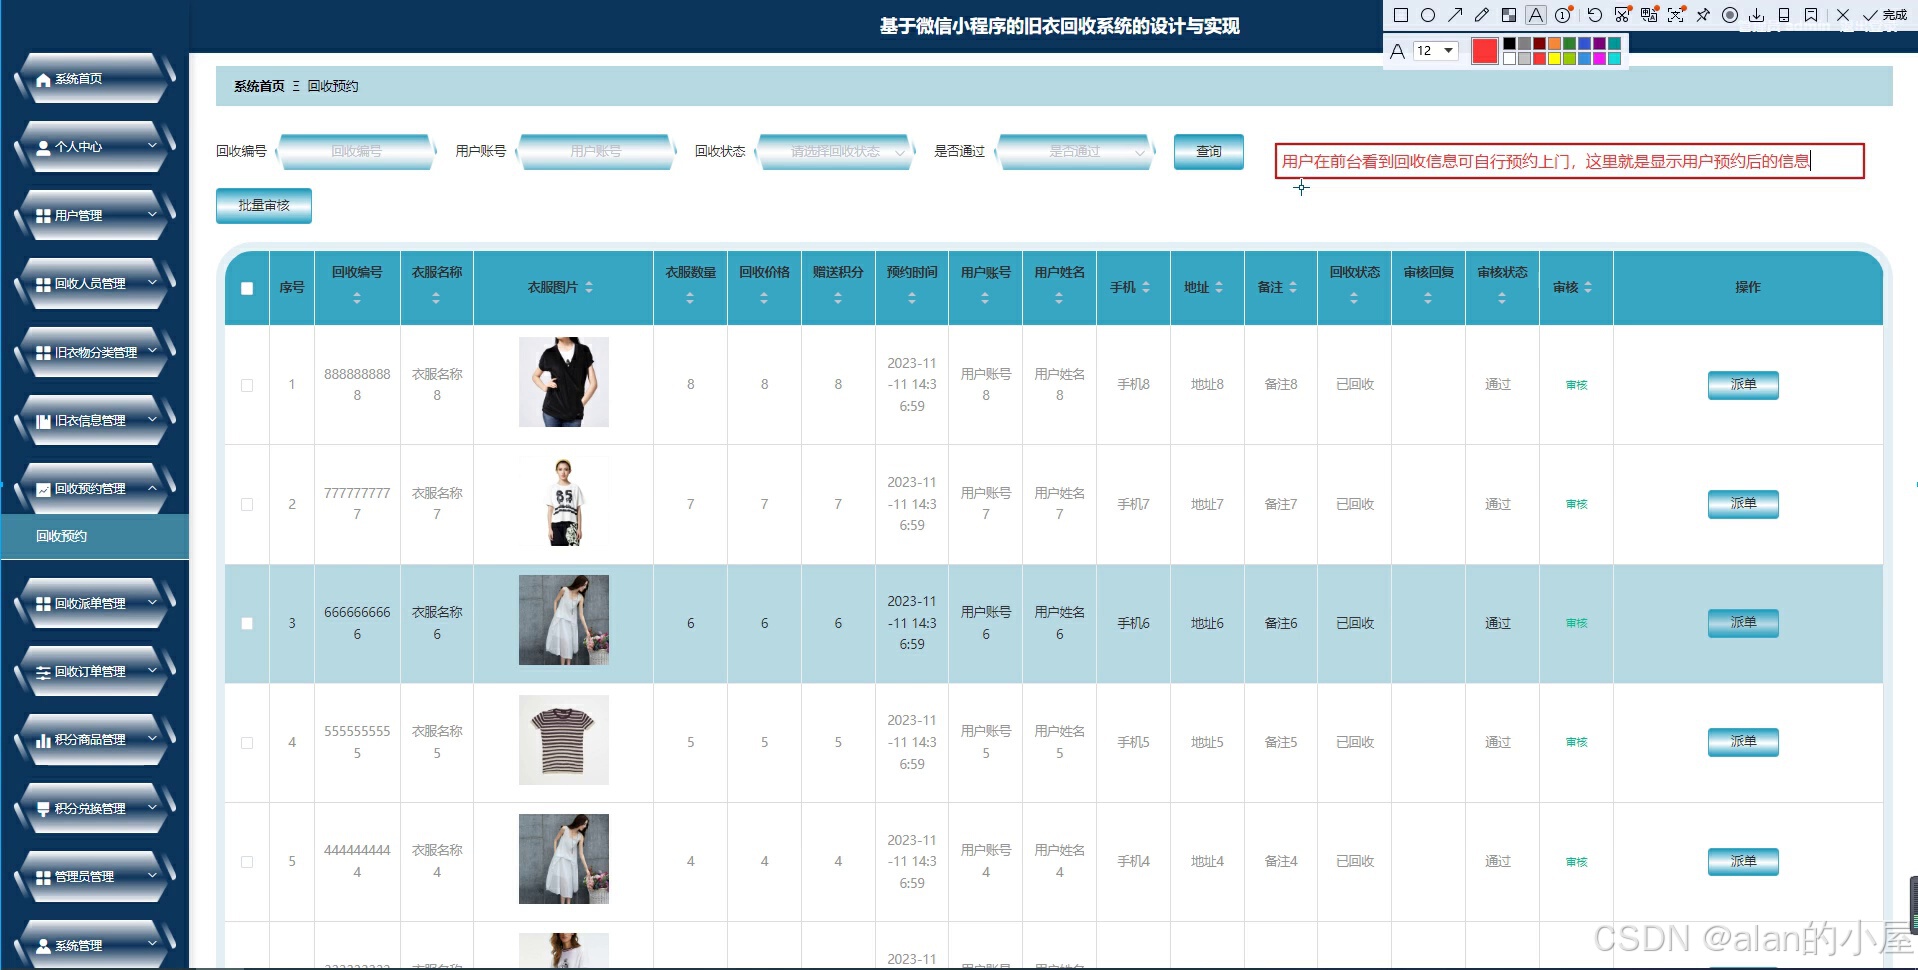The image size is (1918, 970).
Task: Undo the last annotation
Action: (1595, 15)
